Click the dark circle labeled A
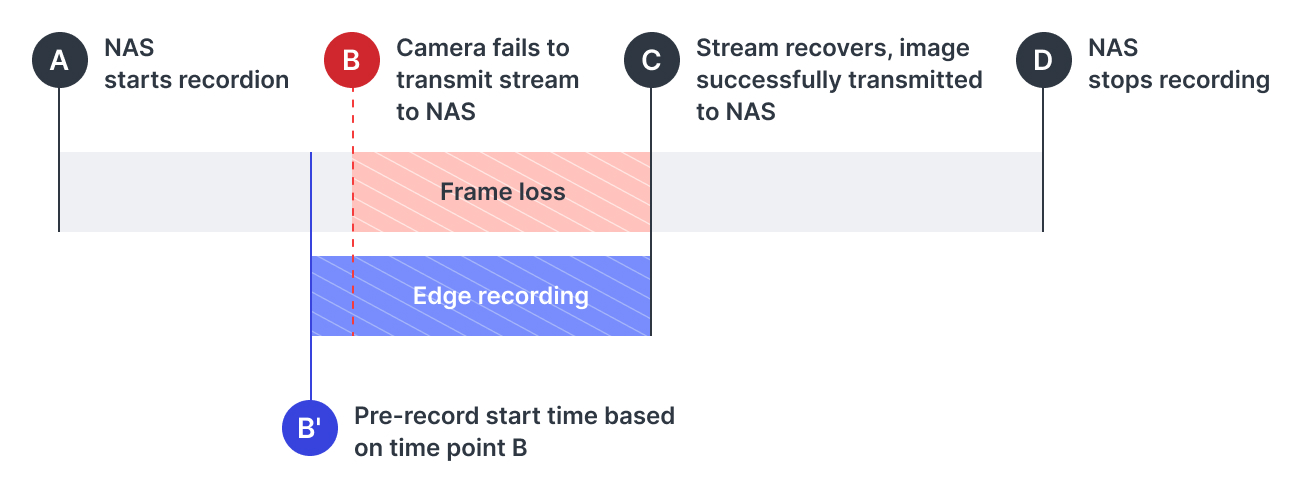Viewport: 1312px width, 496px height. (x=59, y=60)
